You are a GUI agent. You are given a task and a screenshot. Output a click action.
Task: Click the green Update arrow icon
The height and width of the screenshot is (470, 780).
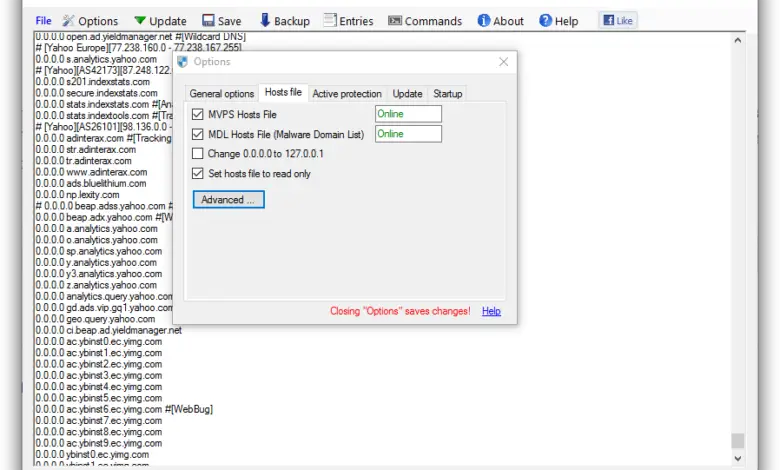(x=140, y=20)
